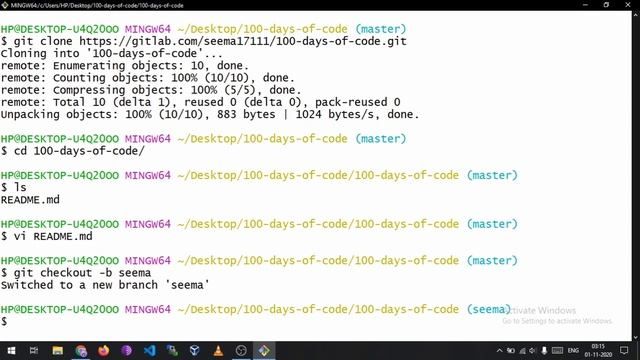Open Task View from the taskbar

tap(34, 351)
